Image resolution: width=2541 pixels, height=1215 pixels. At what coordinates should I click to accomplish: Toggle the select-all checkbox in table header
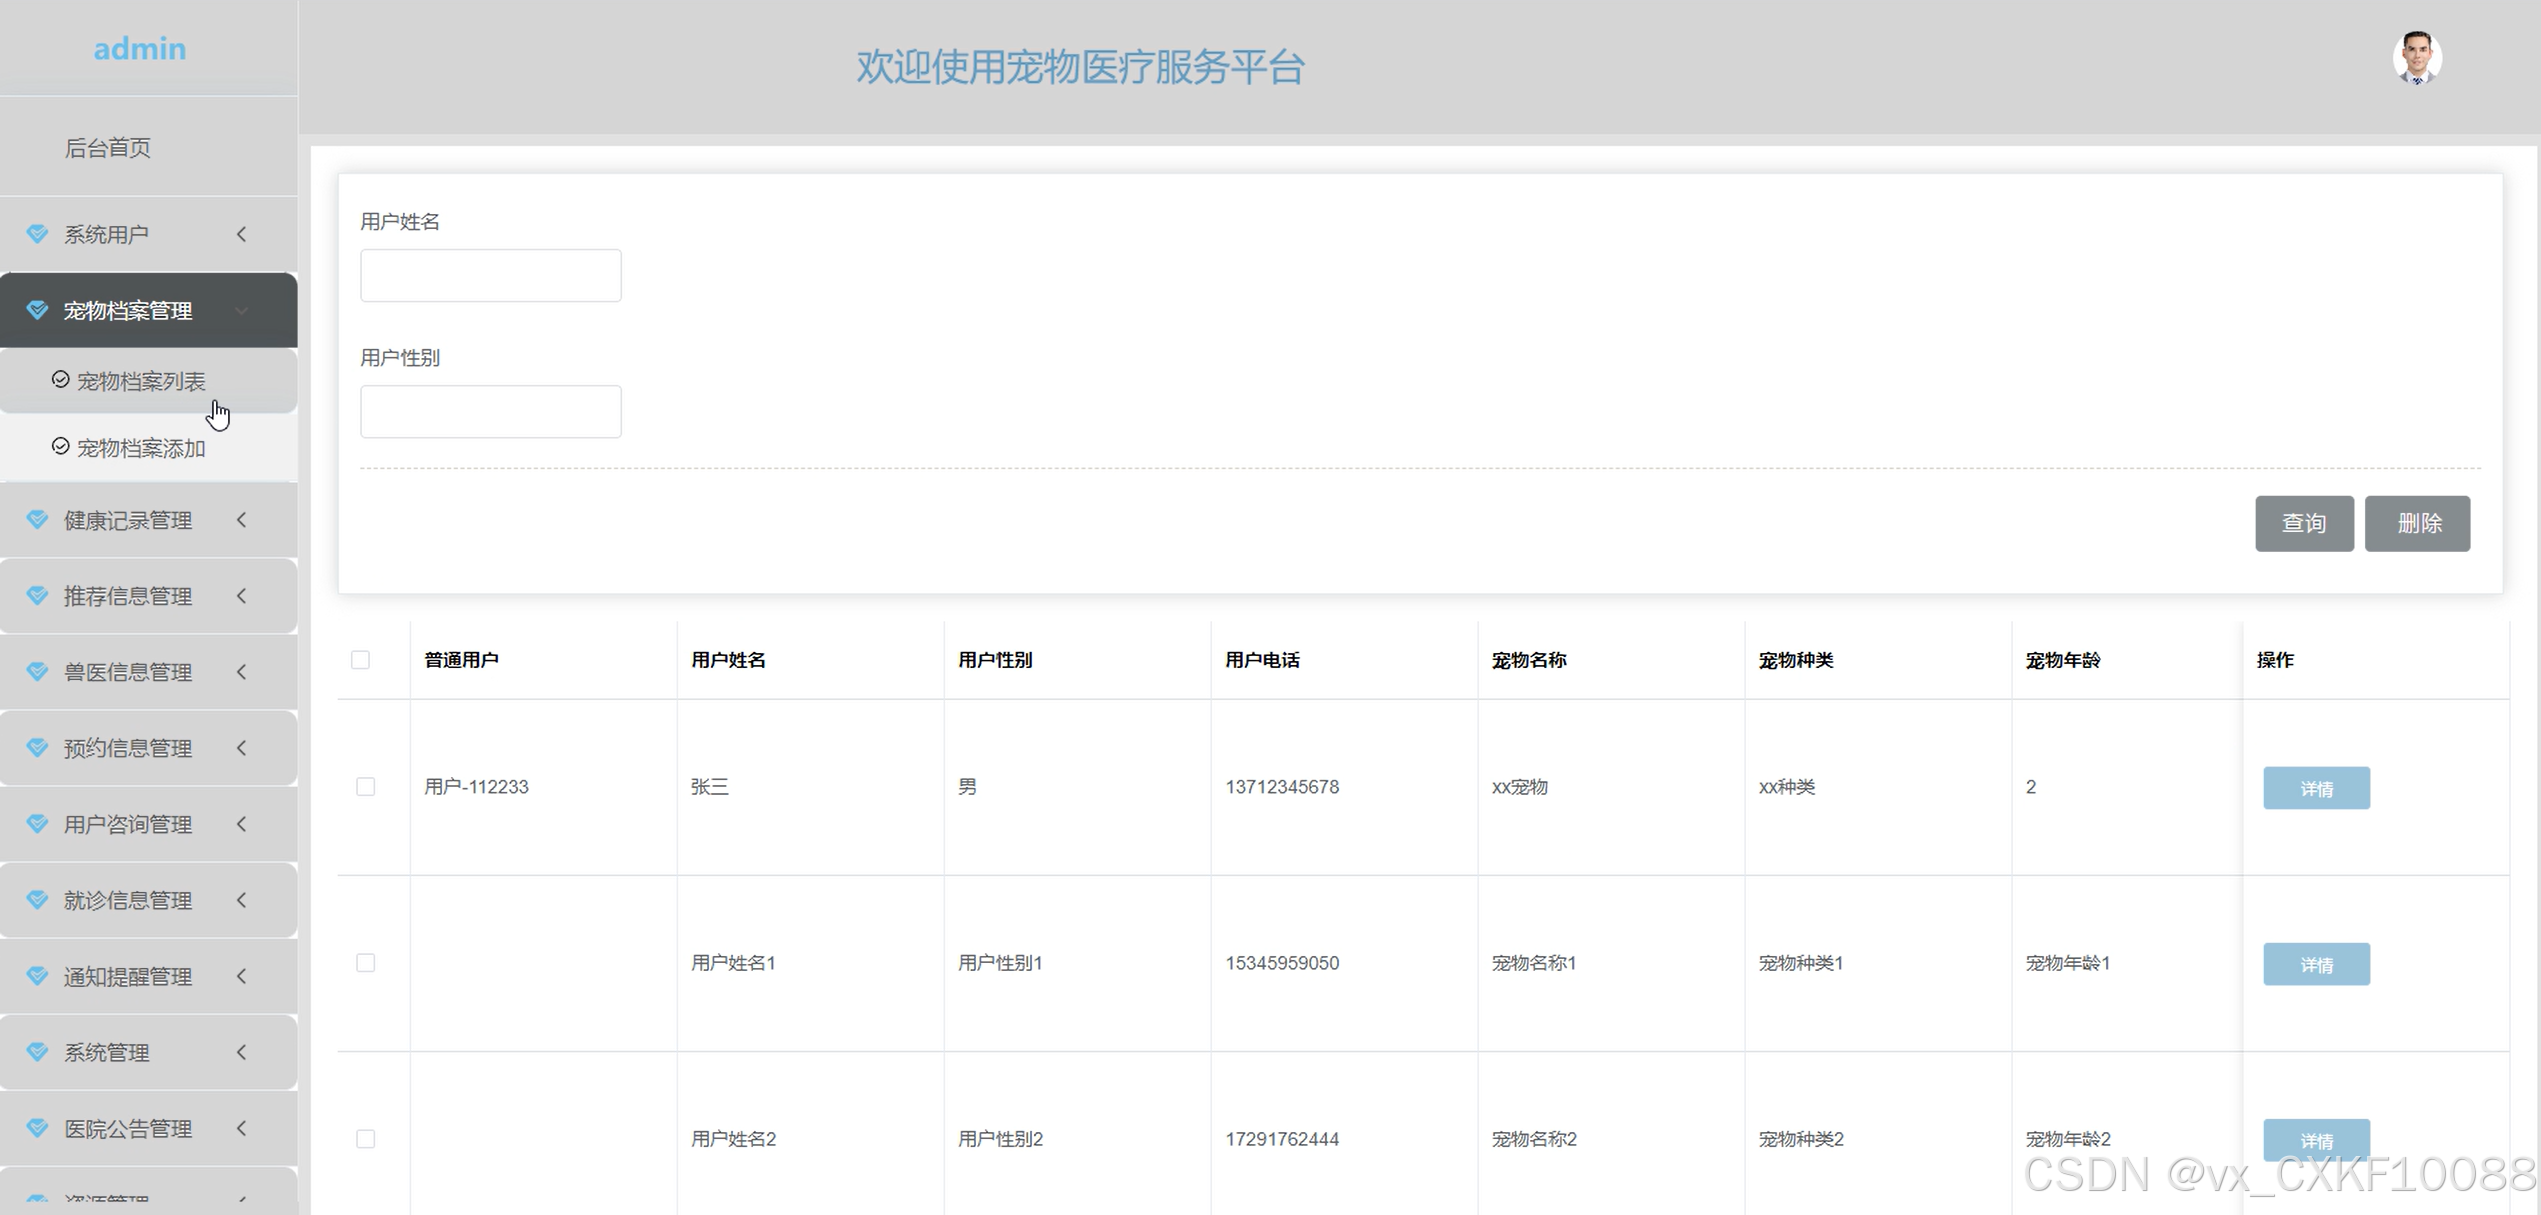tap(361, 660)
